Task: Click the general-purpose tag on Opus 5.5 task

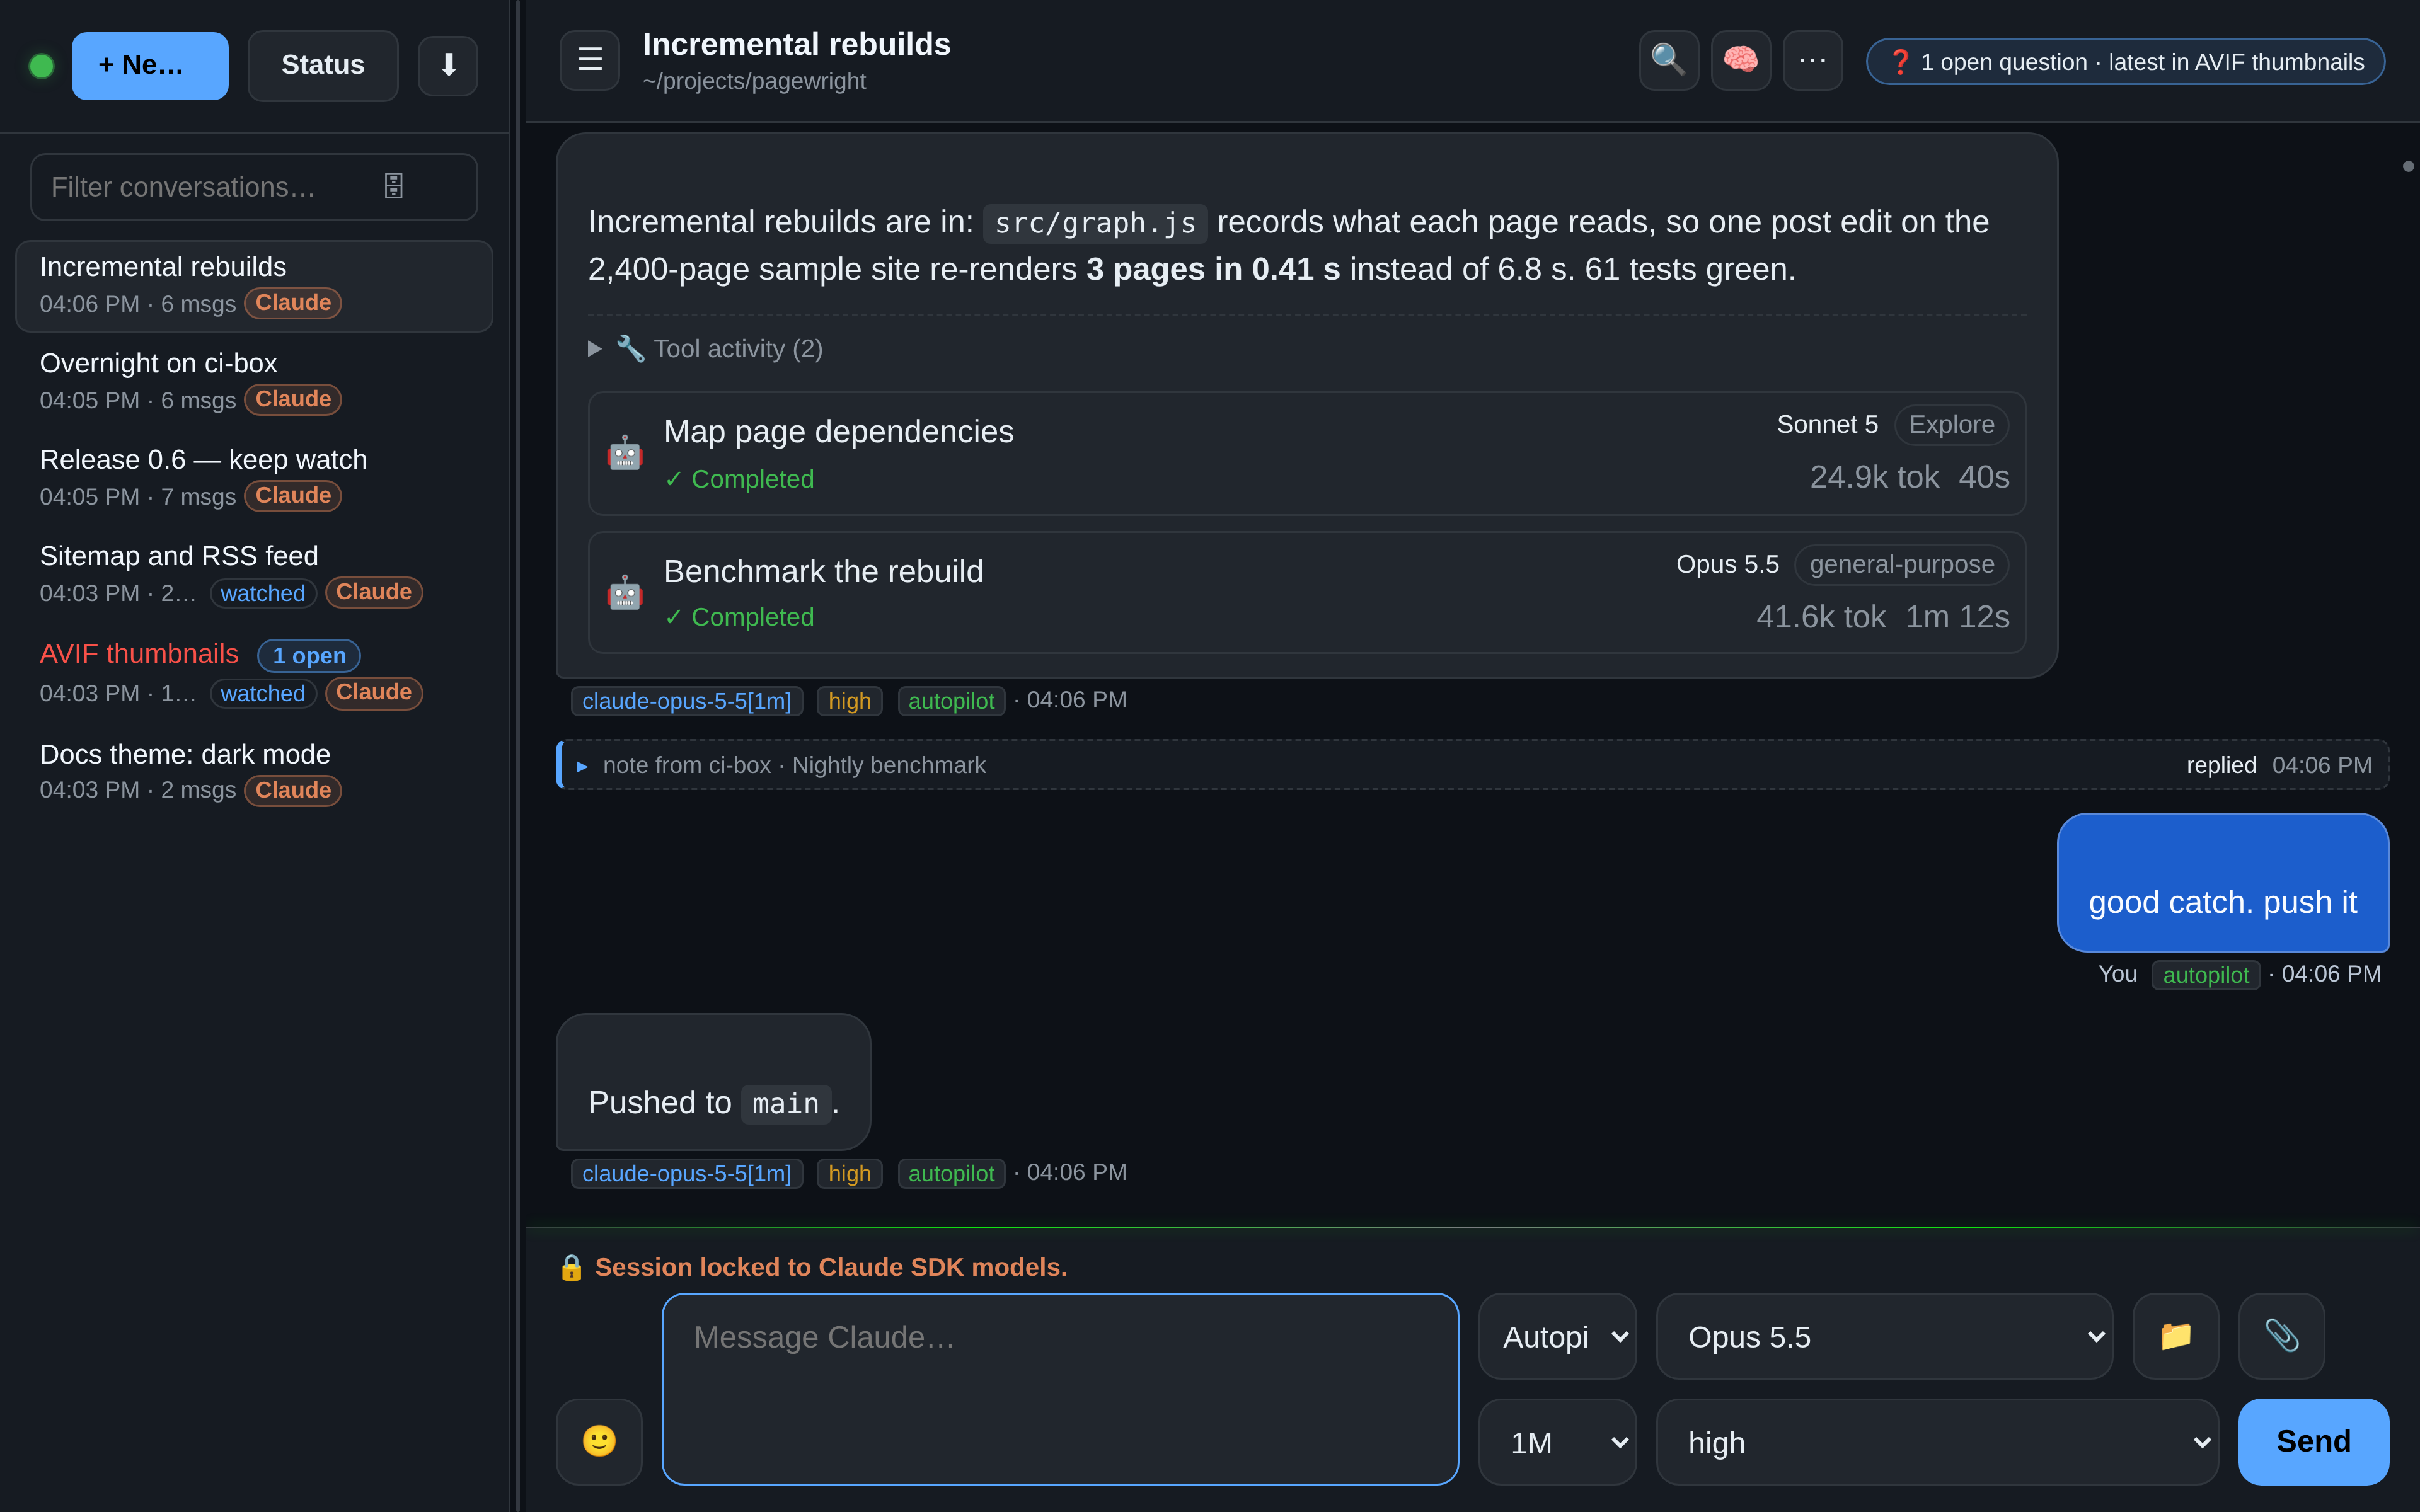Action: [x=1901, y=565]
